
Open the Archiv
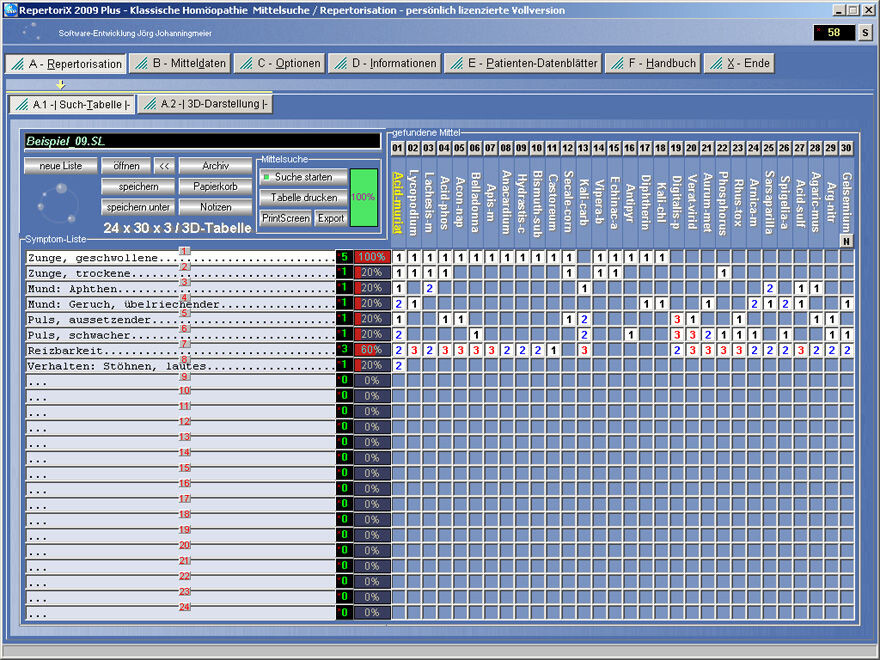216,166
